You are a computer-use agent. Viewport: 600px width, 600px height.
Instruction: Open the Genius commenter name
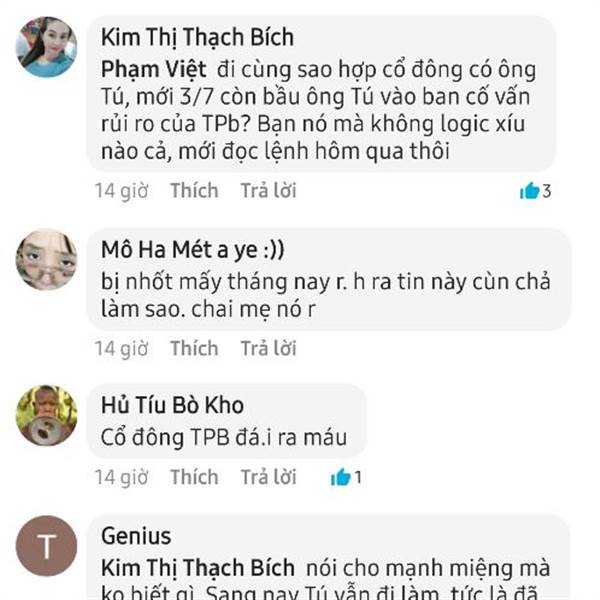(136, 536)
